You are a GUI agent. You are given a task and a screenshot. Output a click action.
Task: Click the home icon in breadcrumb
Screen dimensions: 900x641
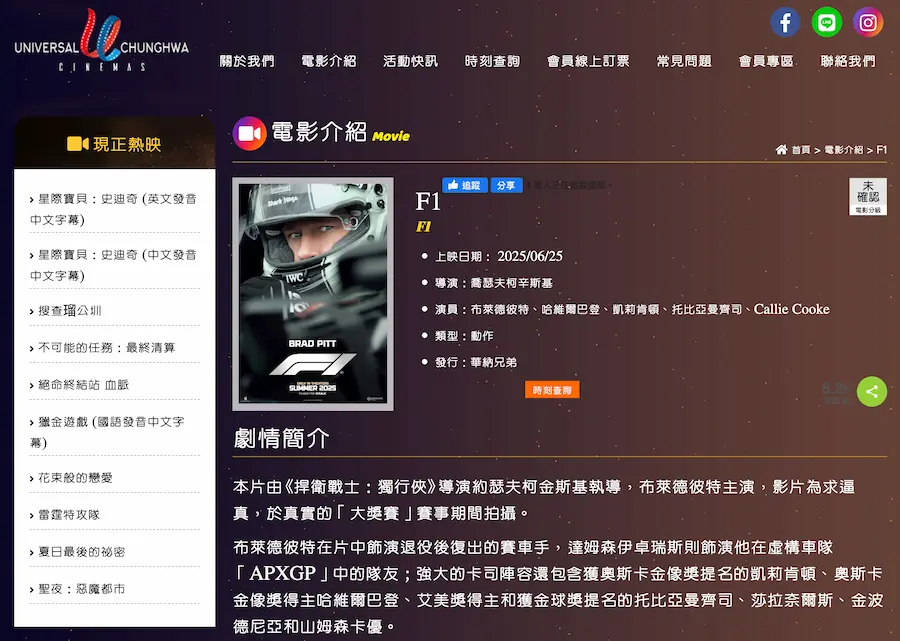tap(781, 150)
